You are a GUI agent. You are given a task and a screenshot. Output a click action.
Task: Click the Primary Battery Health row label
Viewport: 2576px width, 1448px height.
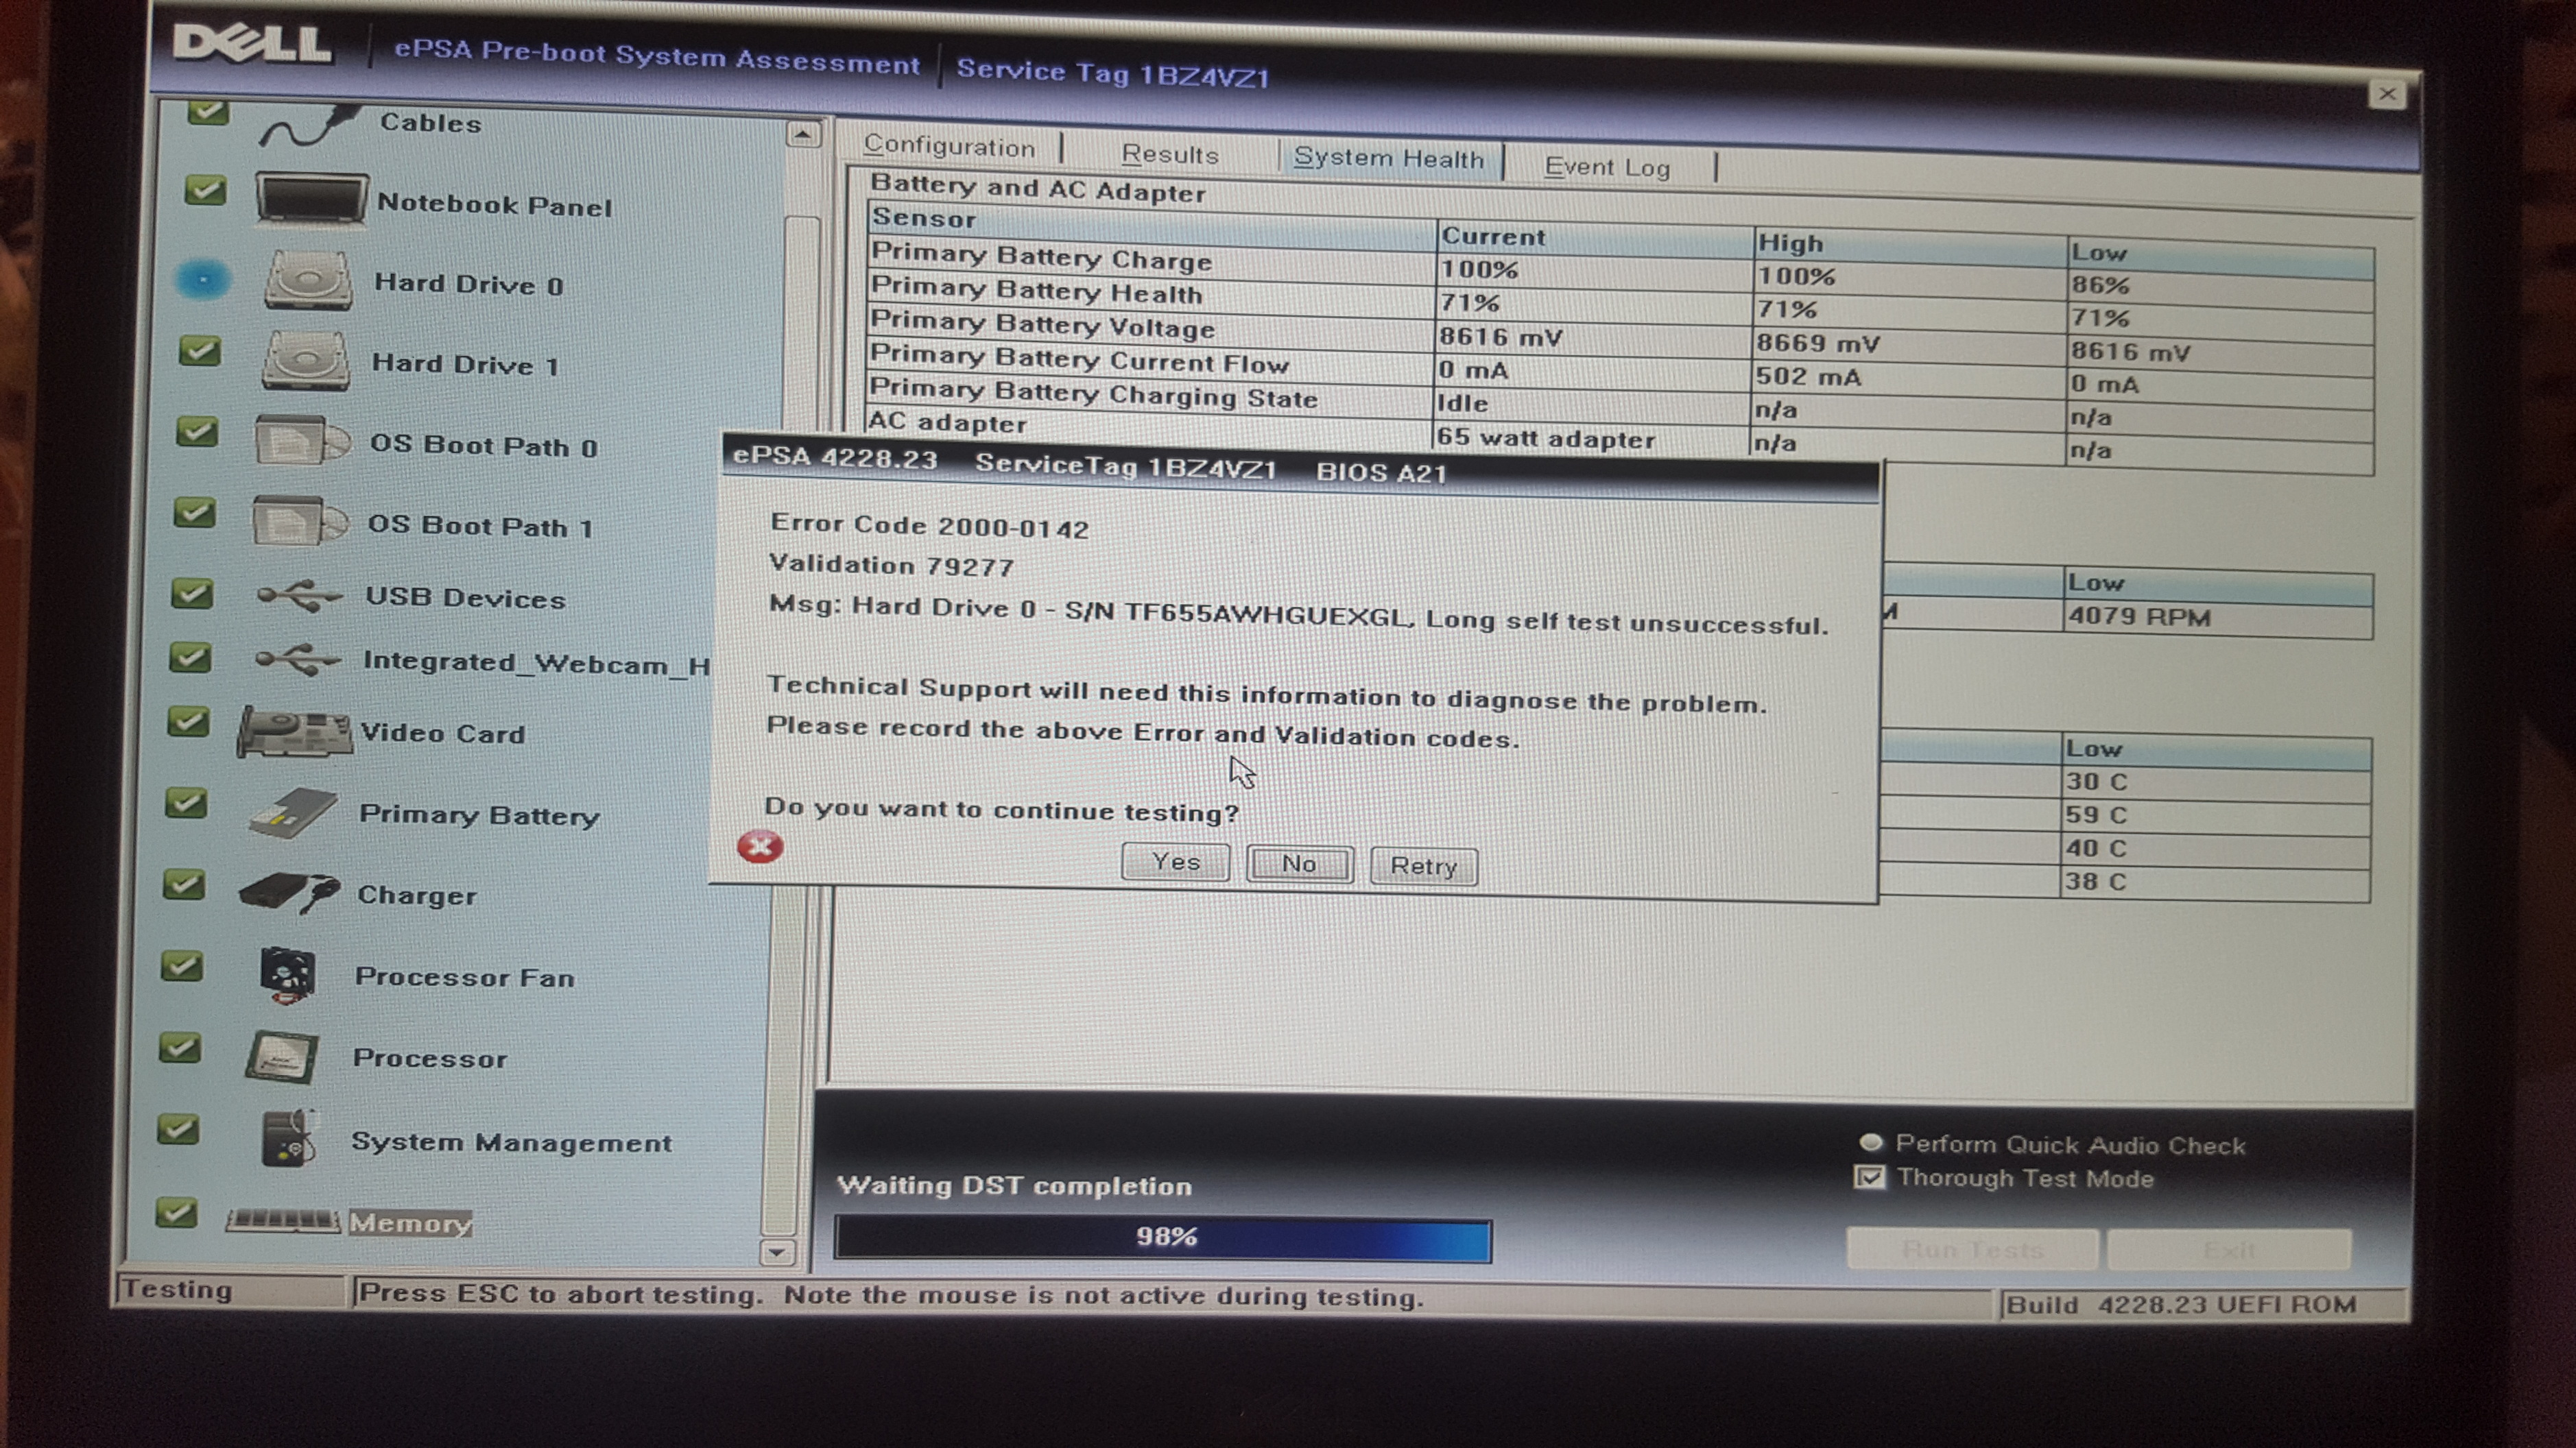tap(1036, 290)
